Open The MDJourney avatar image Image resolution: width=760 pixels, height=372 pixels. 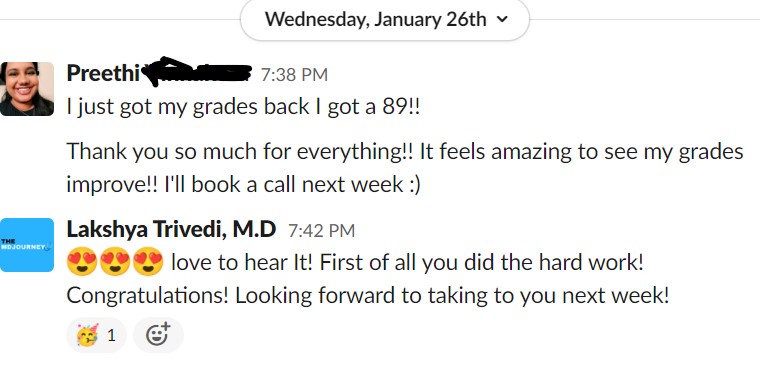[x=27, y=245]
